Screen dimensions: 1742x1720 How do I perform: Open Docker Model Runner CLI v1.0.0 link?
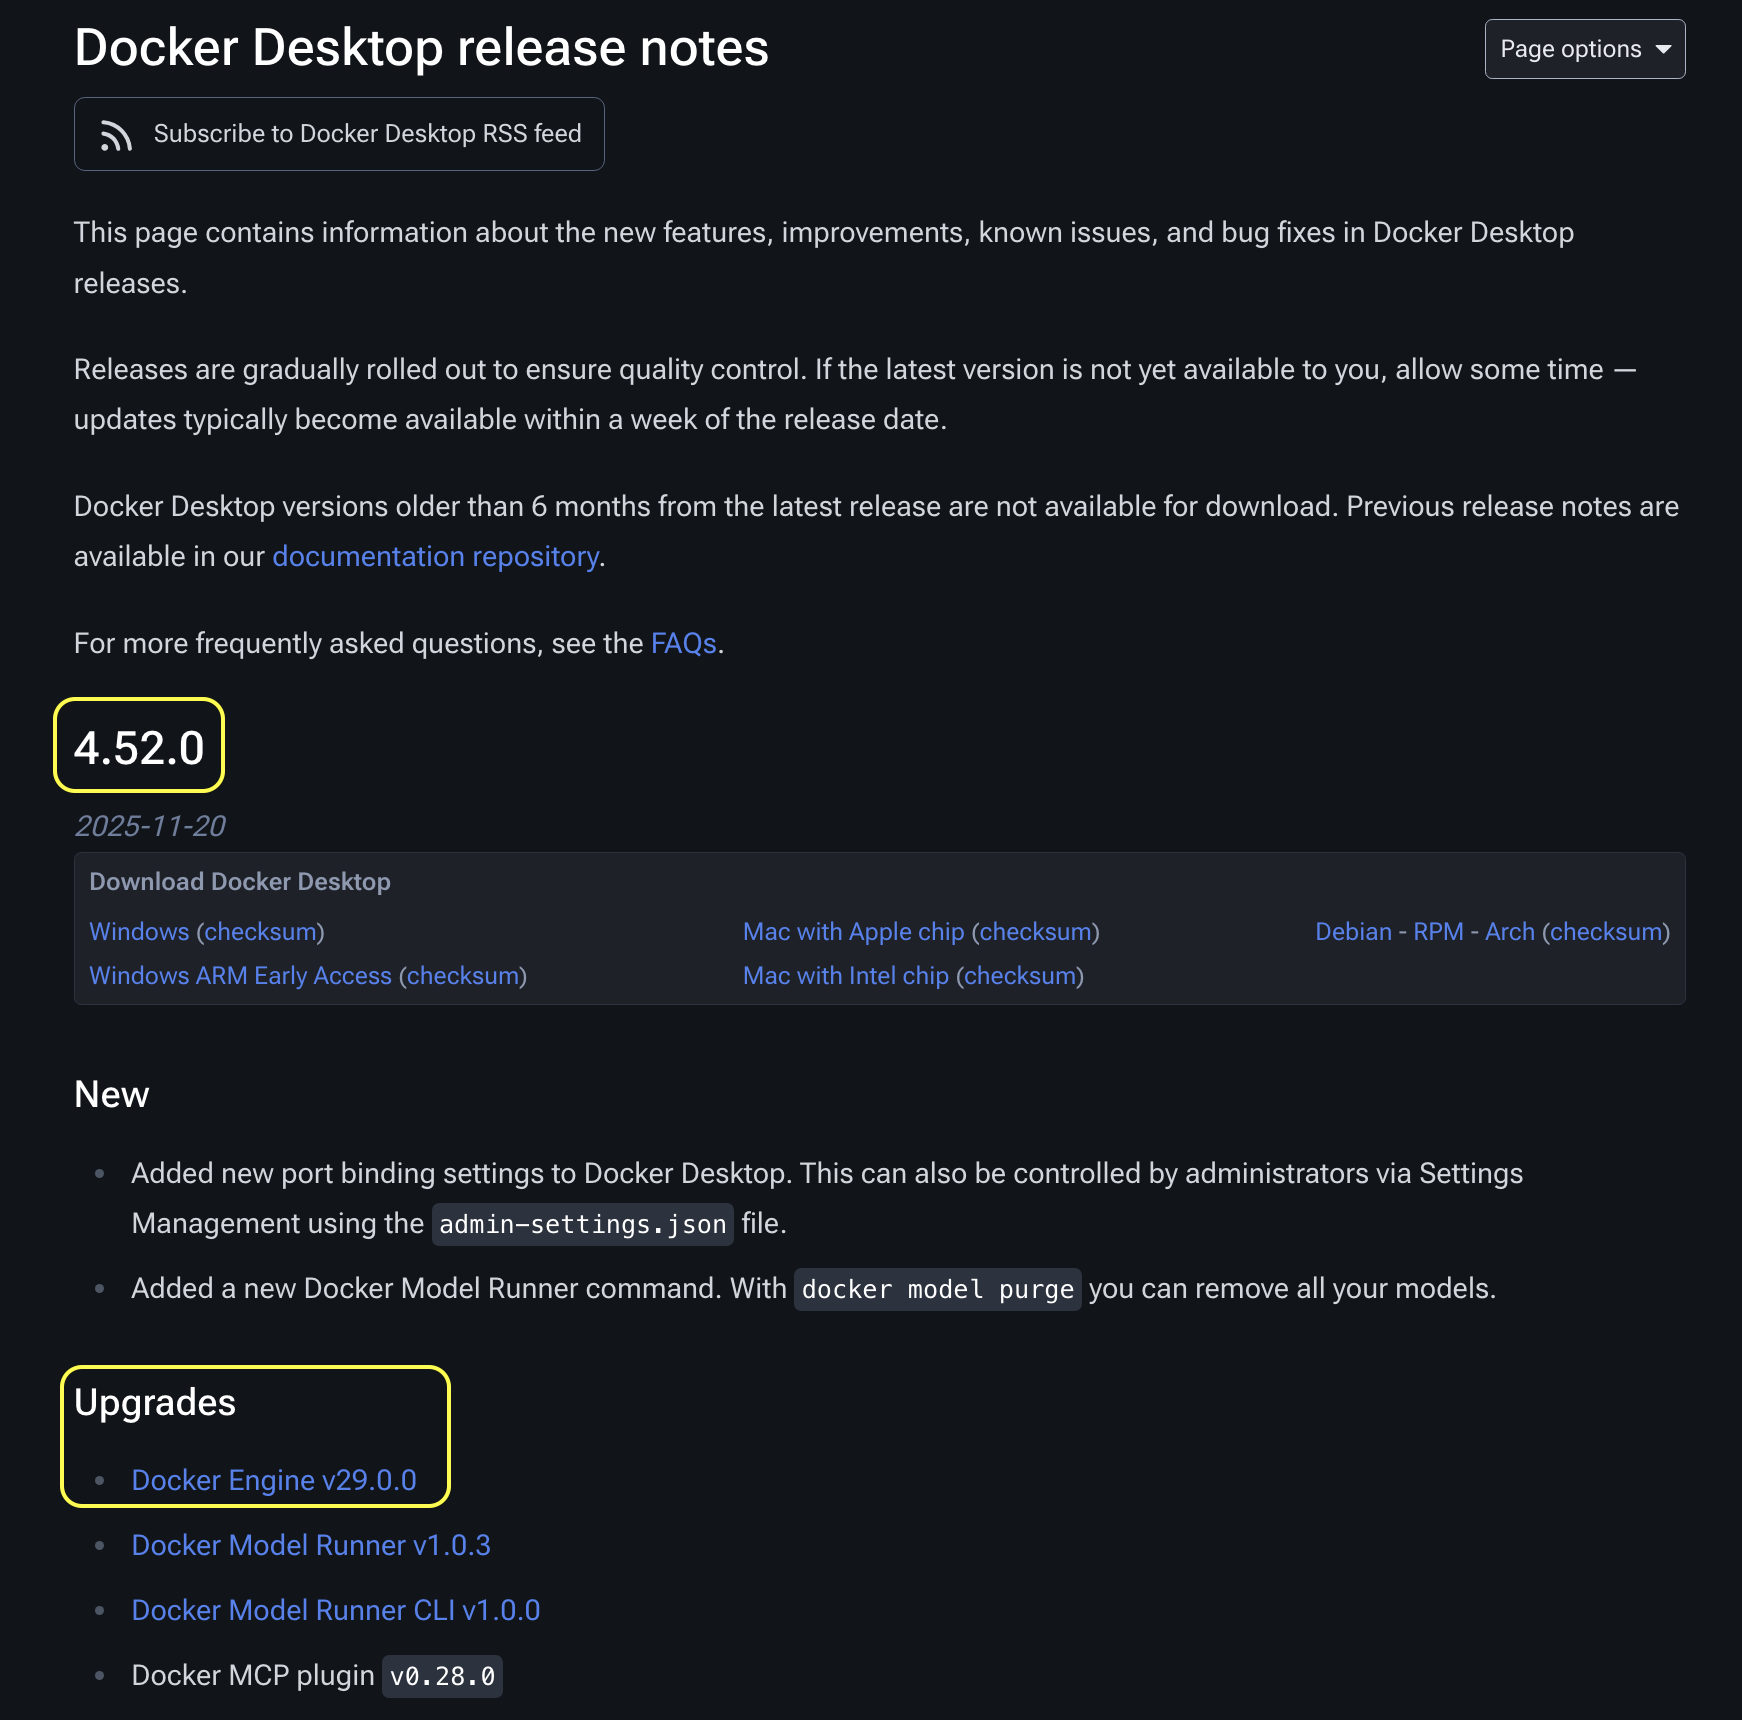pyautogui.click(x=336, y=1611)
